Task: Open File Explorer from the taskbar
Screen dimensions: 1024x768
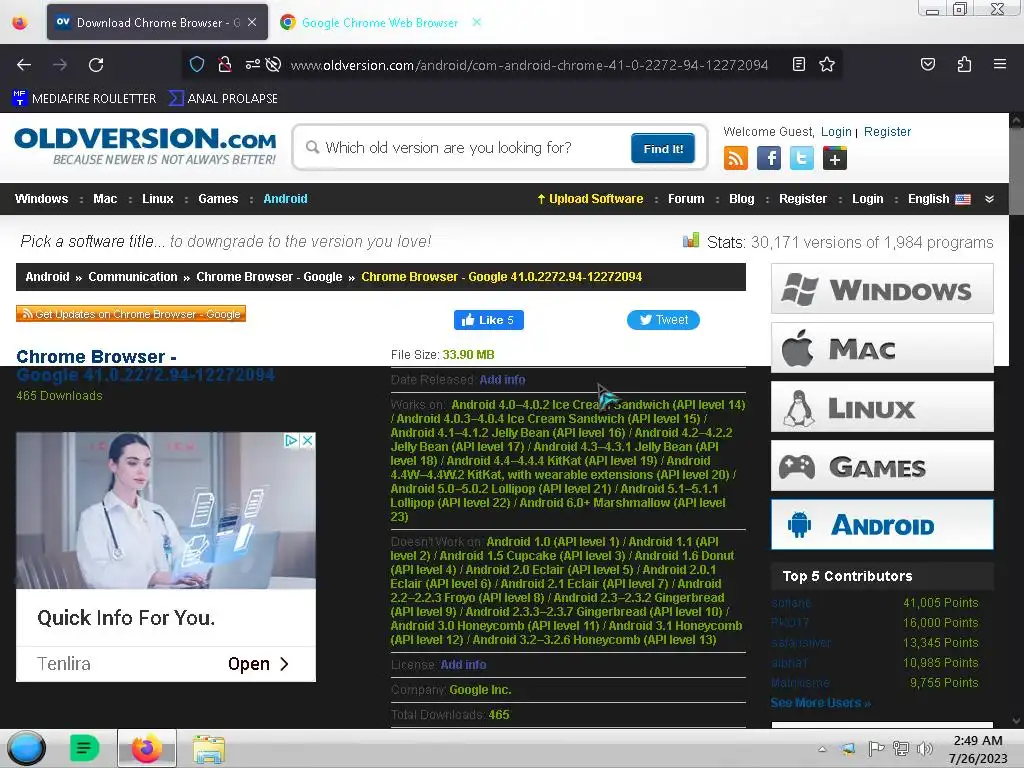Action: point(209,749)
